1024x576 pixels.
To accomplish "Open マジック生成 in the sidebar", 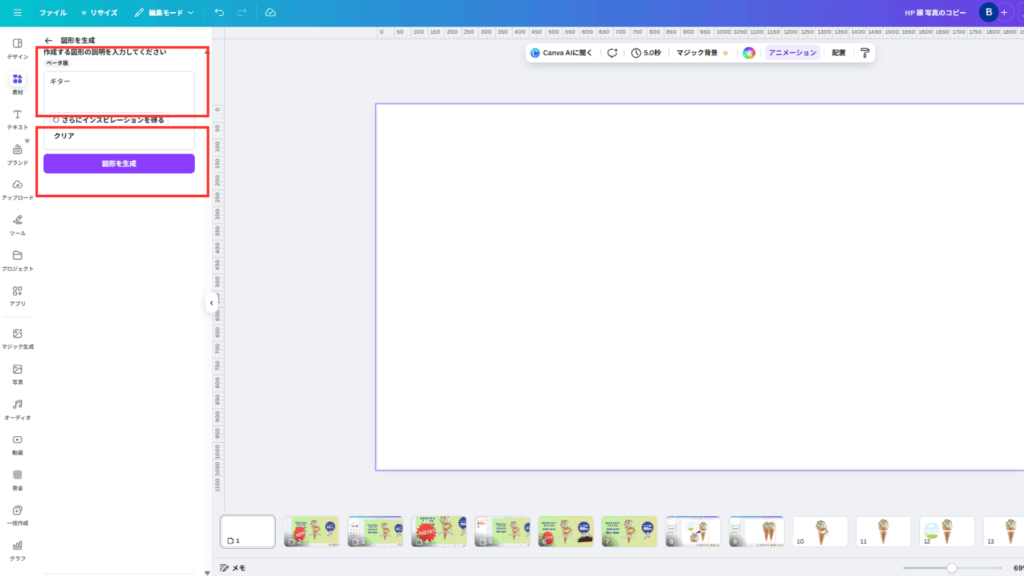I will coord(17,338).
